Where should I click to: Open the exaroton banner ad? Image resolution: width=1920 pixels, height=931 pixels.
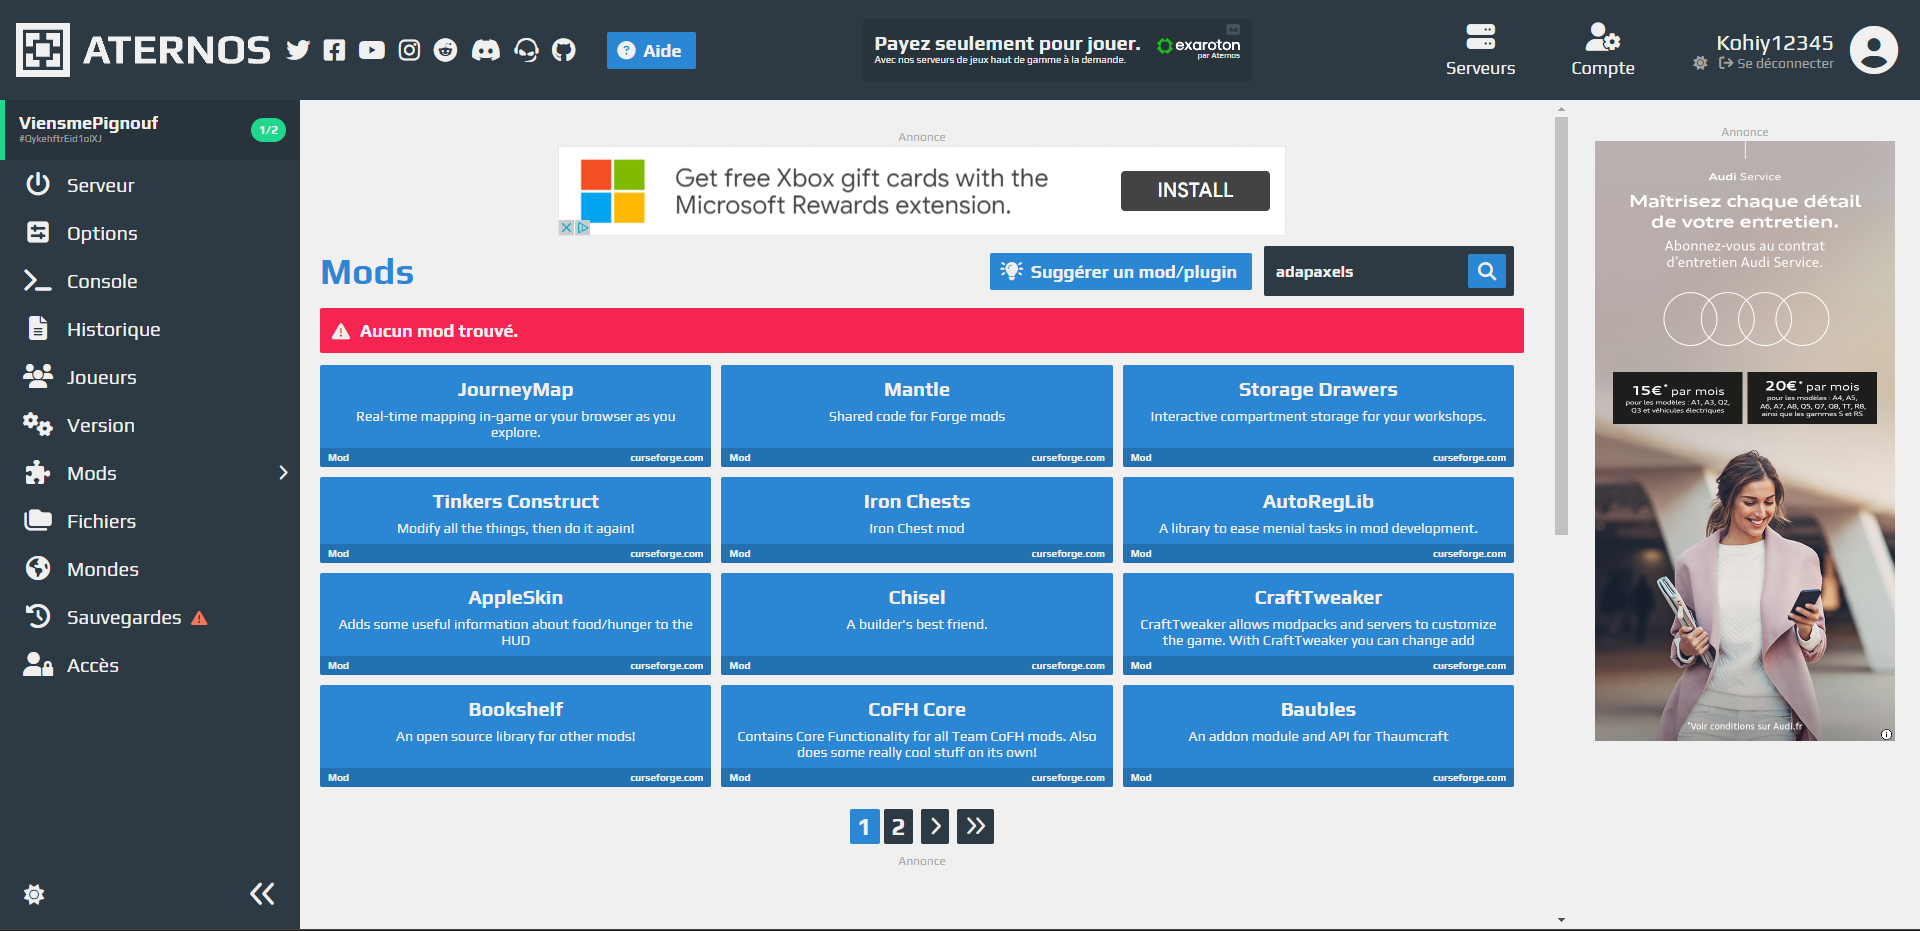click(1057, 50)
